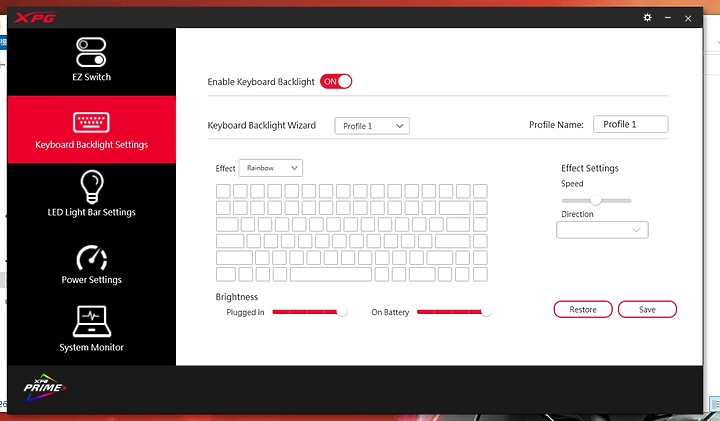Open EZ Switch section icon
Viewport: 720px width, 421px height.
[91, 52]
